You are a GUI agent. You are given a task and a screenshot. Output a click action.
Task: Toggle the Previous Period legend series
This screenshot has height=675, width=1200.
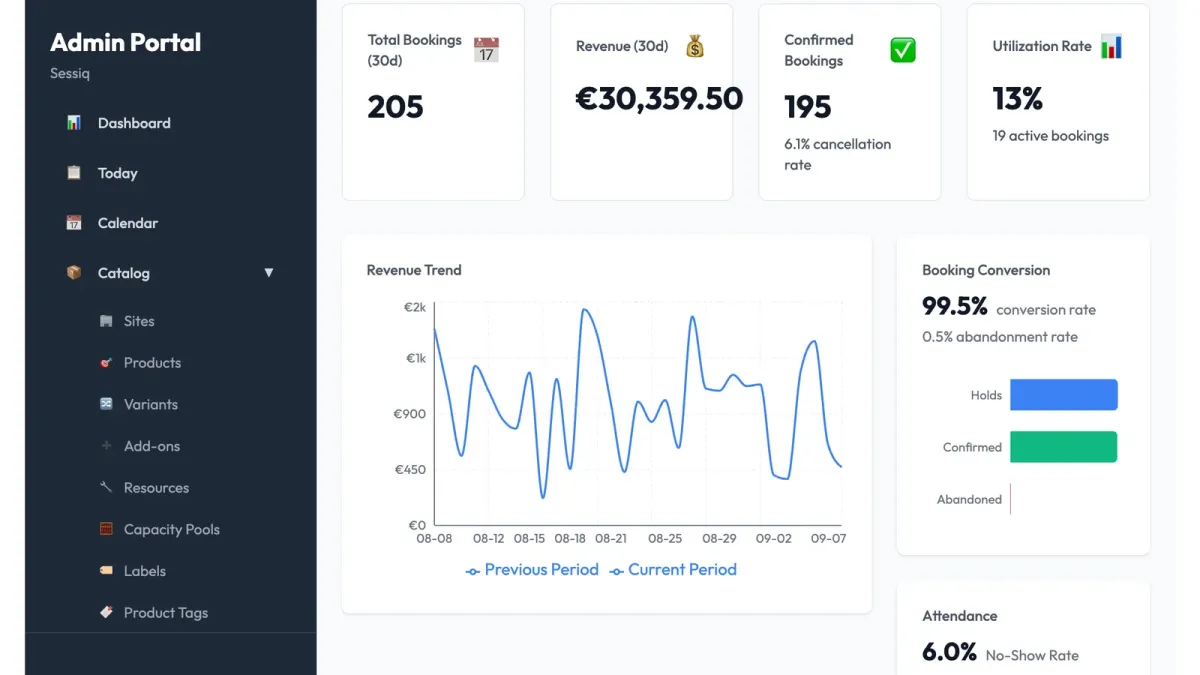(532, 570)
